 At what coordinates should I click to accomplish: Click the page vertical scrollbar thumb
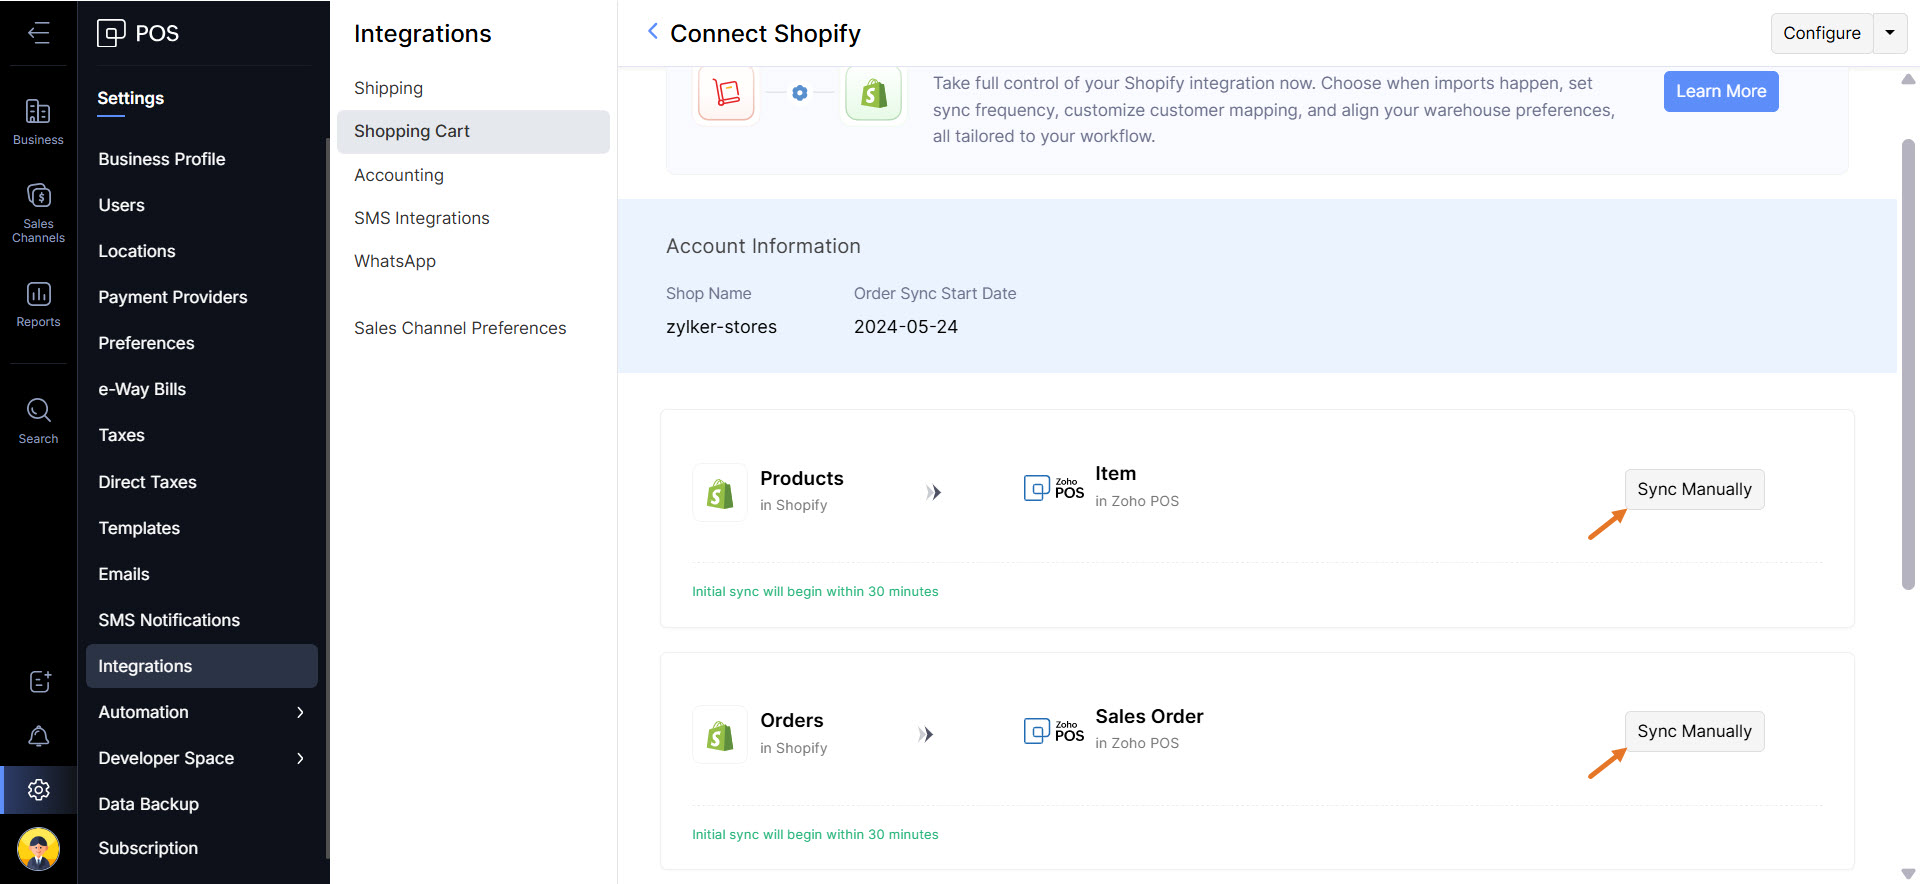point(1908,365)
